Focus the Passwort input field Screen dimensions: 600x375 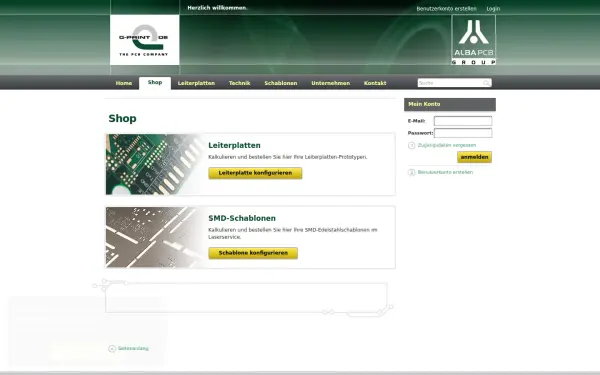[x=463, y=133]
